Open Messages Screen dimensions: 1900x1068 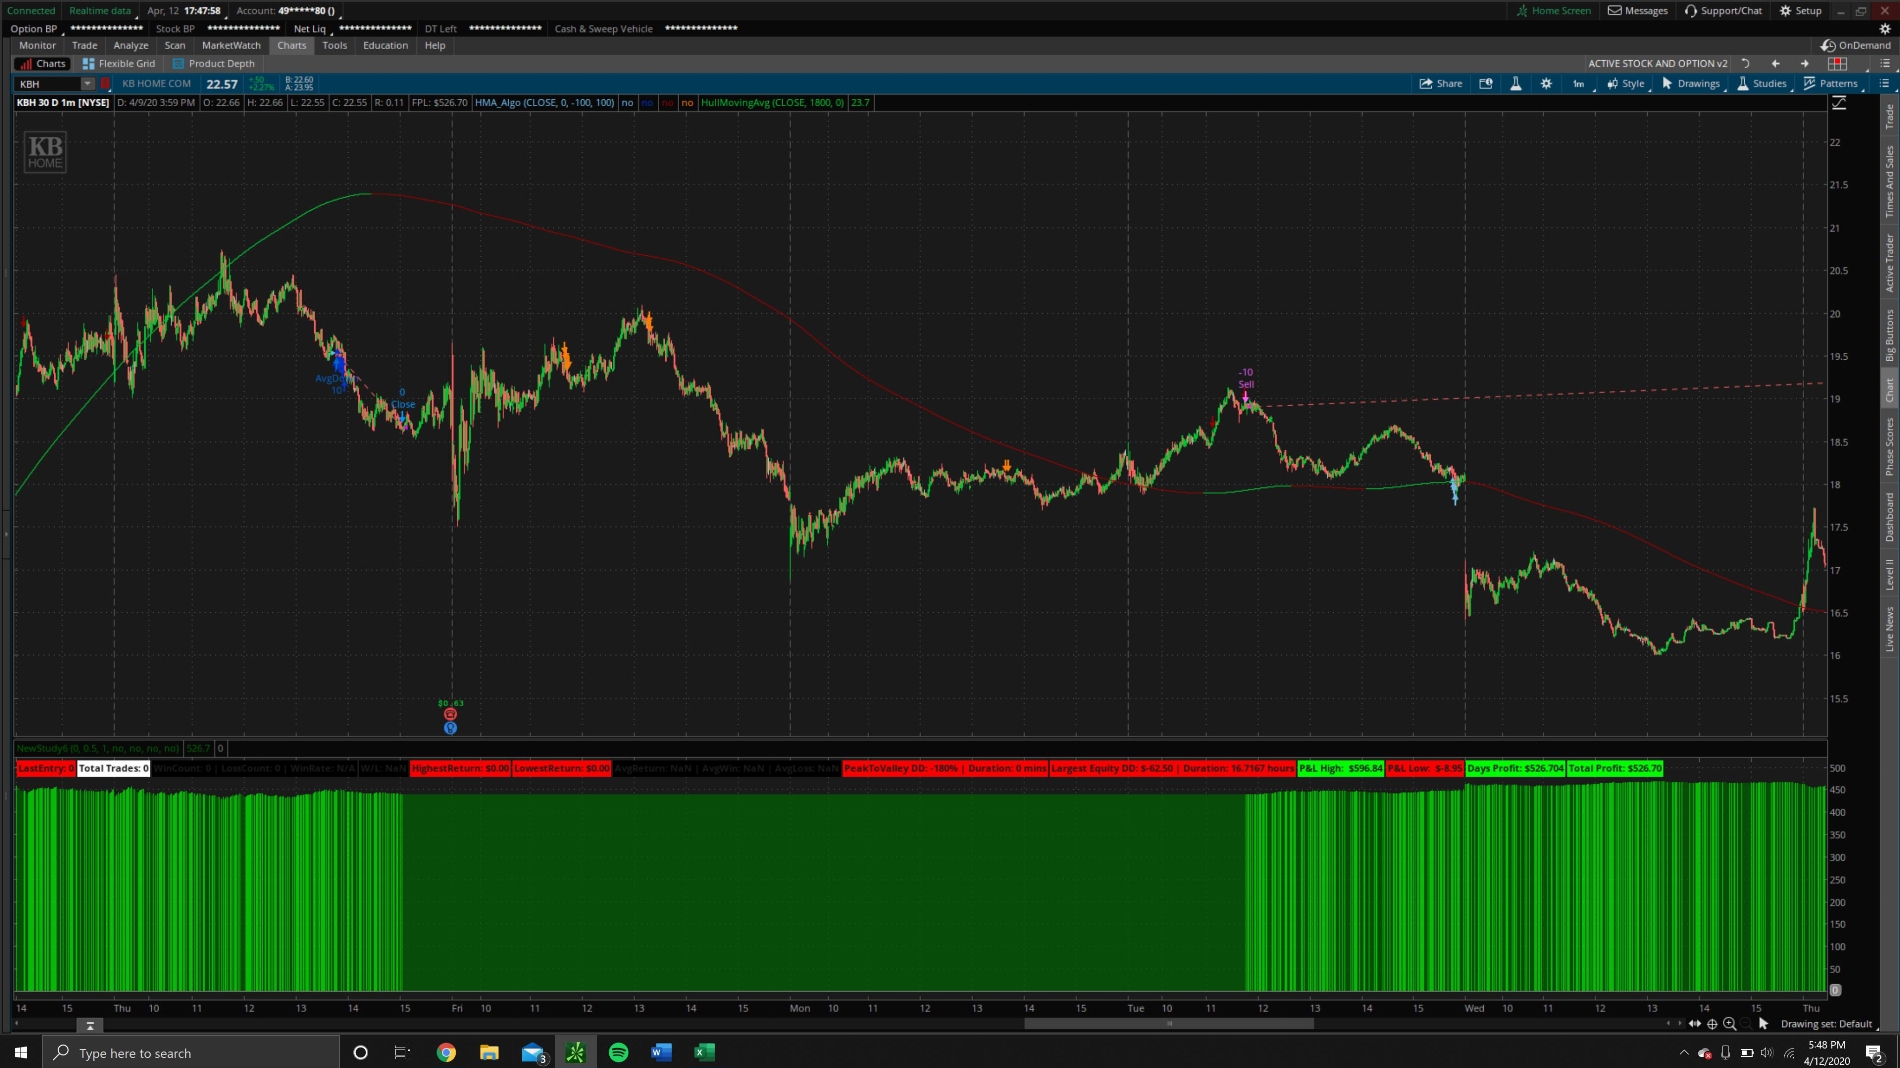pyautogui.click(x=1638, y=11)
